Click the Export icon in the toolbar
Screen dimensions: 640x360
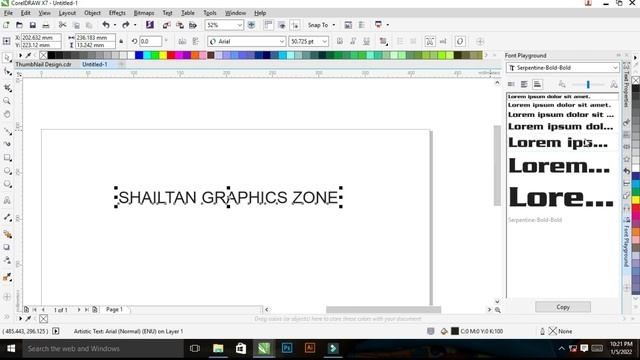tap(180, 25)
